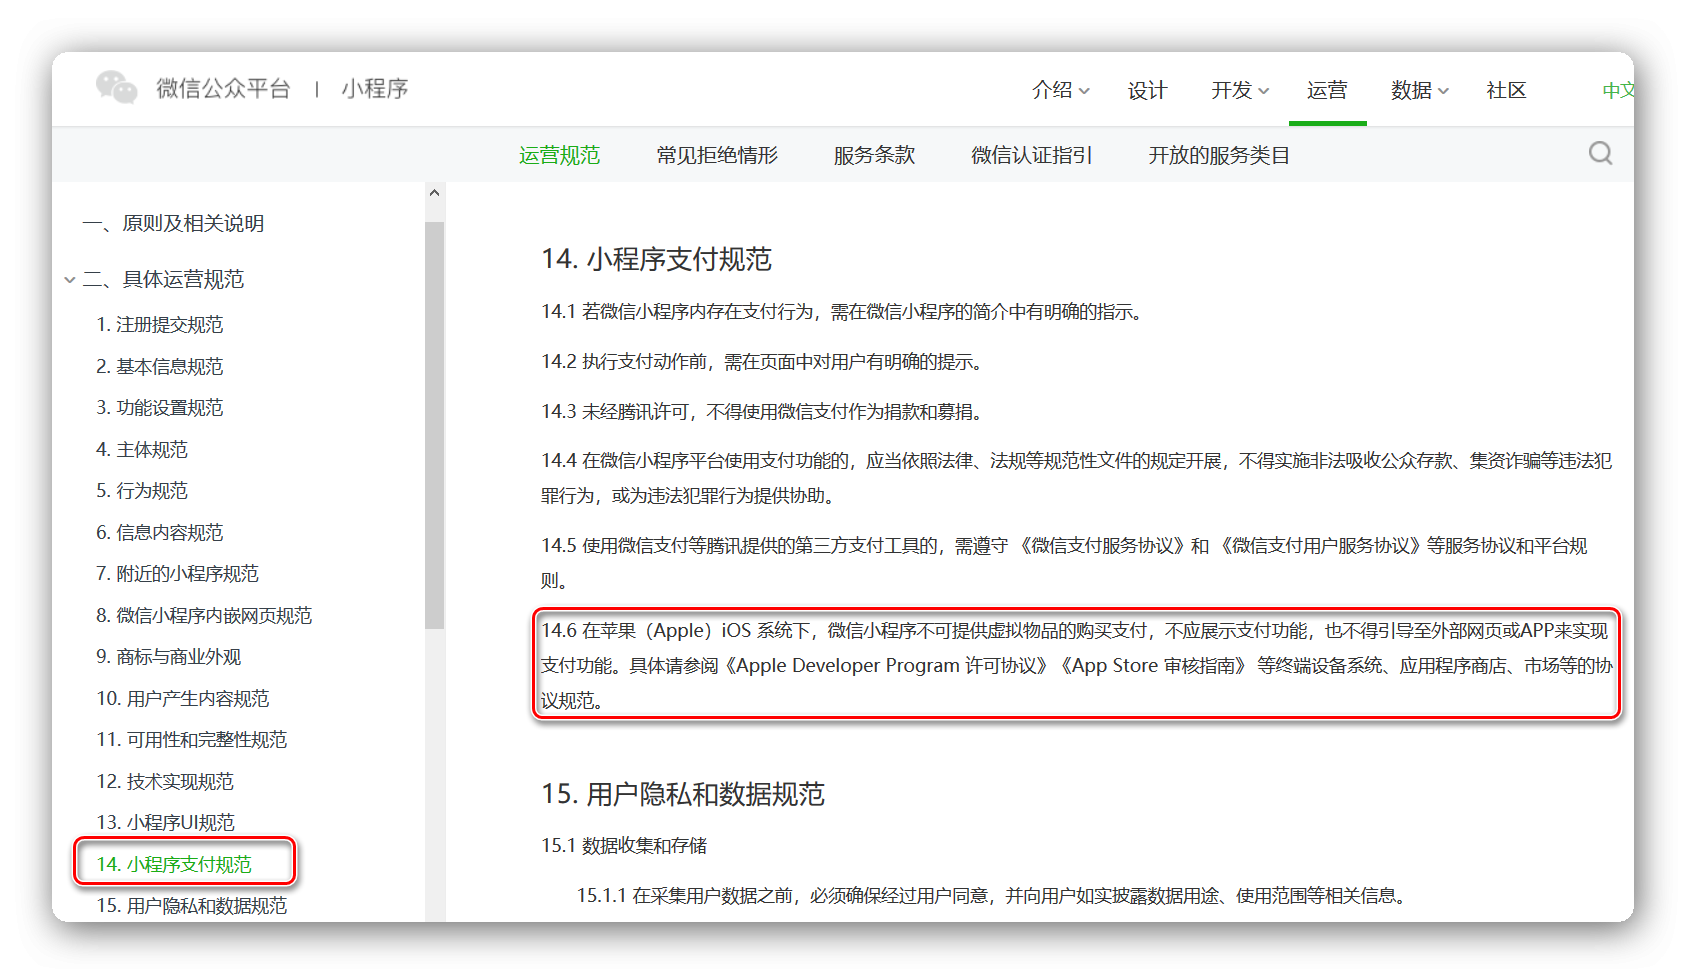
Task: Select 14. 小程序支付规范 in sidebar
Action: [174, 864]
